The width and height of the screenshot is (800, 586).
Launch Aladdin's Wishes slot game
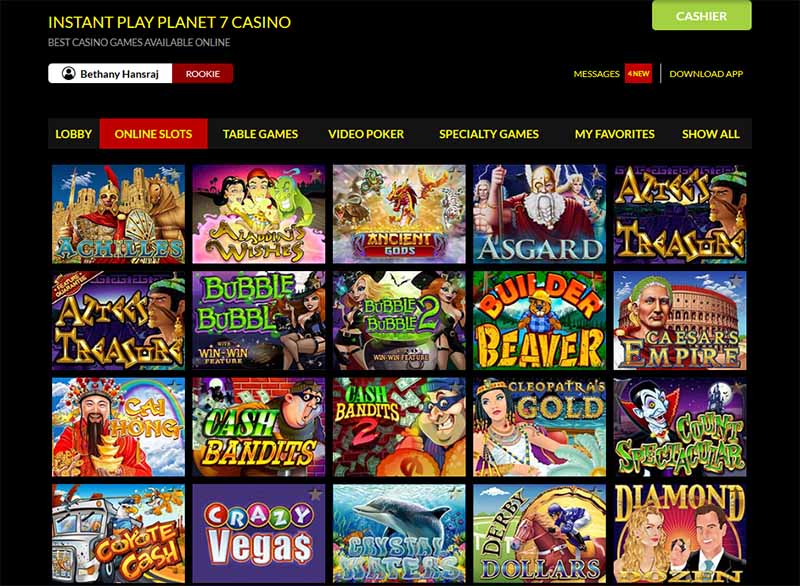259,214
